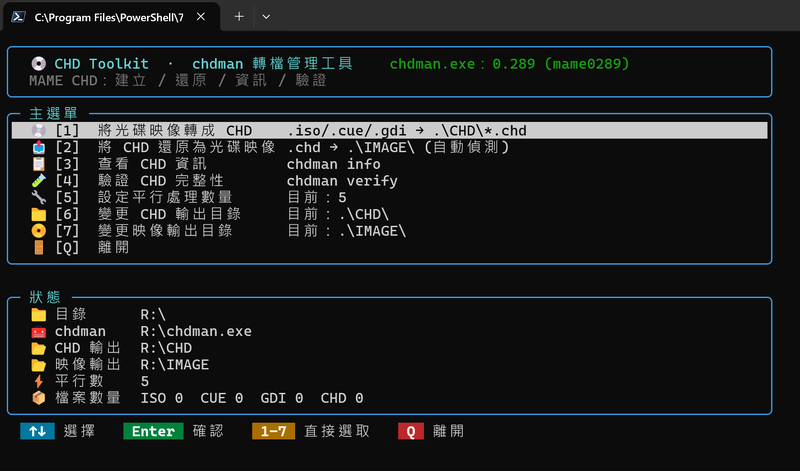The height and width of the screenshot is (471, 800).
Task: Click the 'MAME CHD' subtitle line
Action: click(178, 81)
